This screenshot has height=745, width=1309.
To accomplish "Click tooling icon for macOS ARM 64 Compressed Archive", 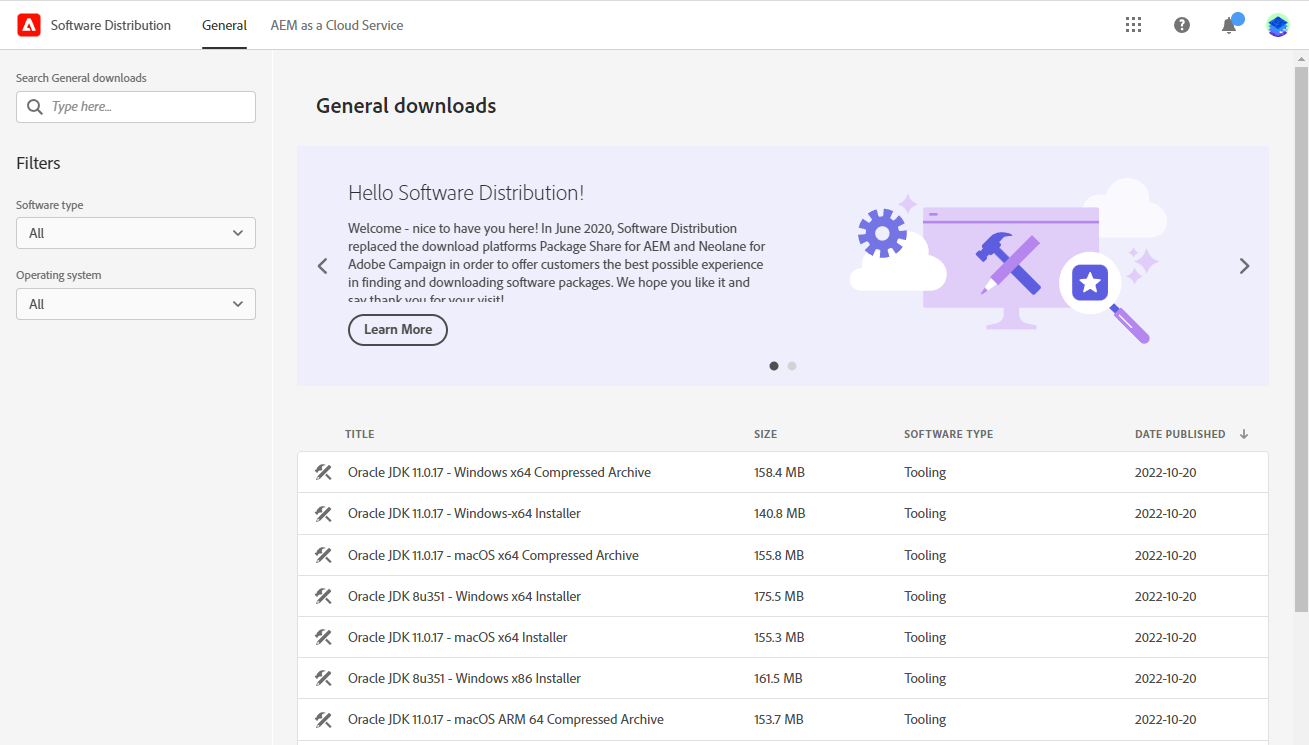I will coord(323,719).
